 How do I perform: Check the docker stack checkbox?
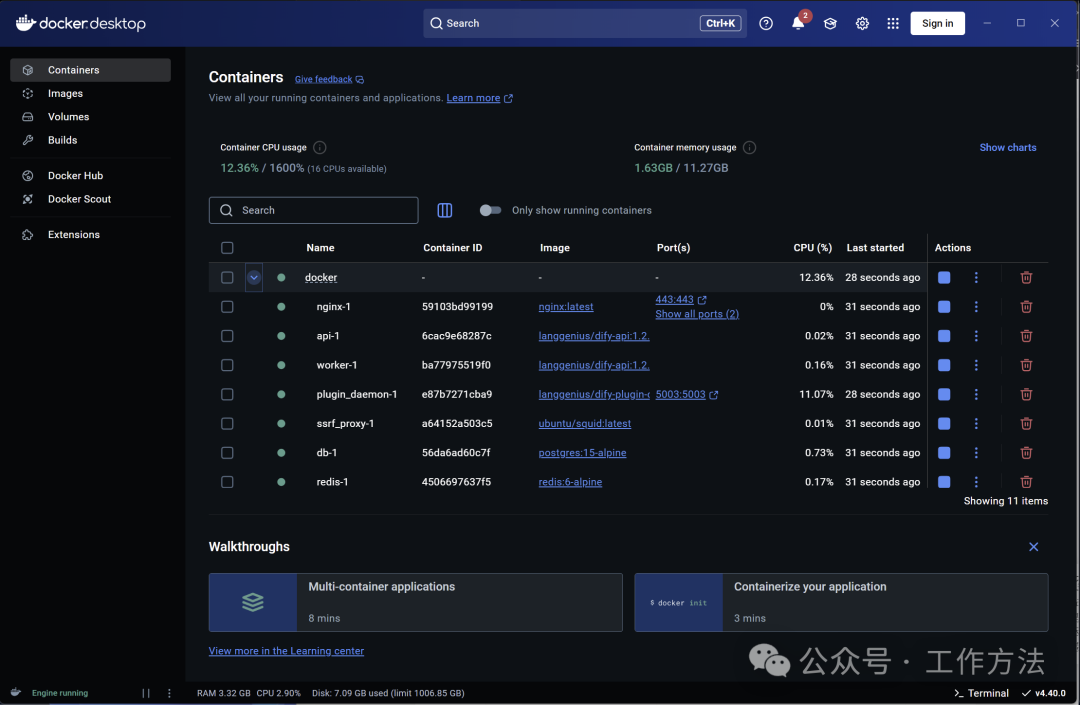pos(227,277)
